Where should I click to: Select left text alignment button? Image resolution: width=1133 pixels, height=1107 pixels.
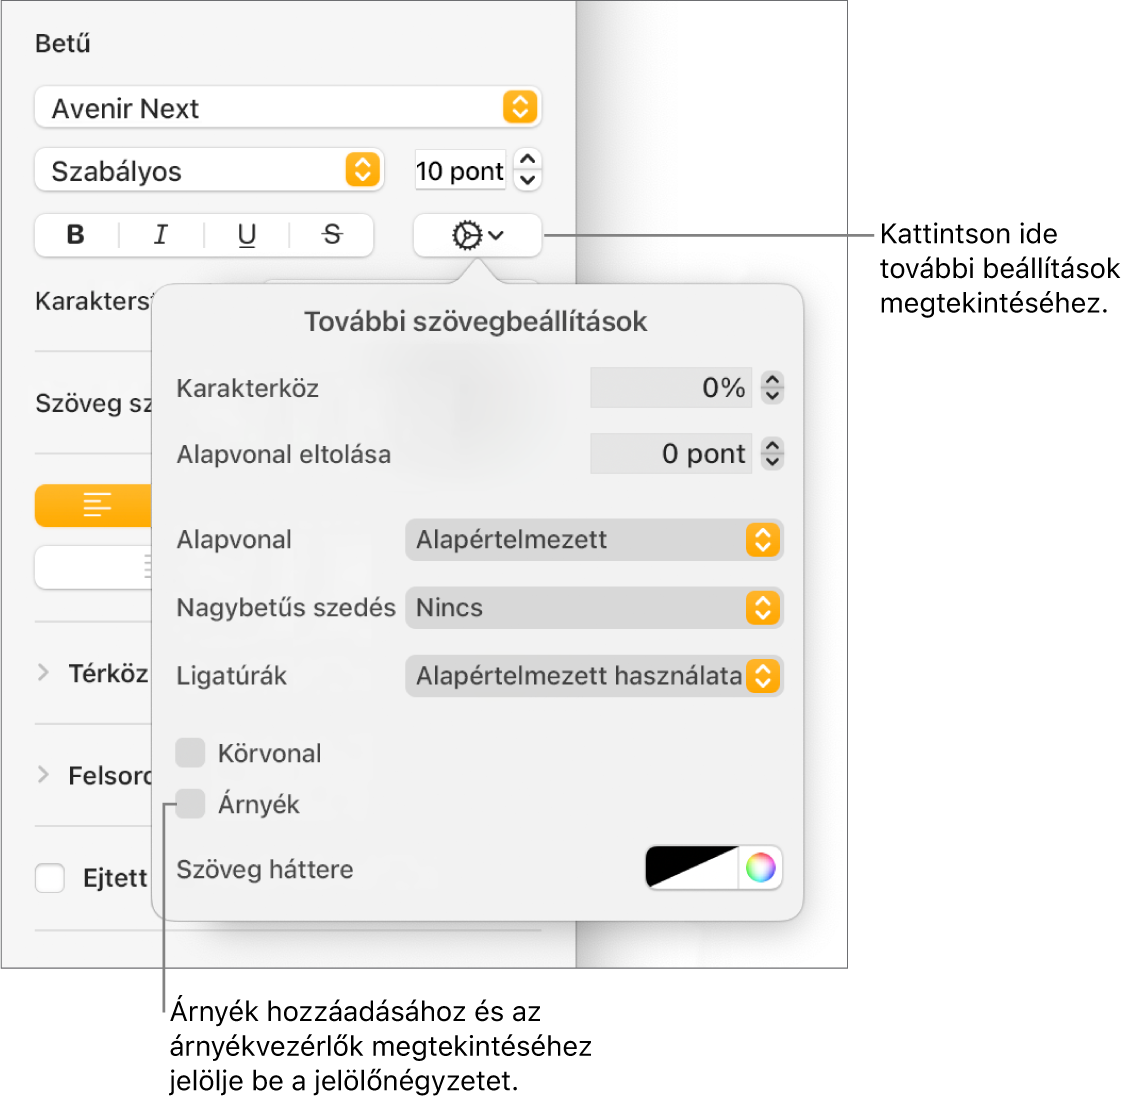95,505
